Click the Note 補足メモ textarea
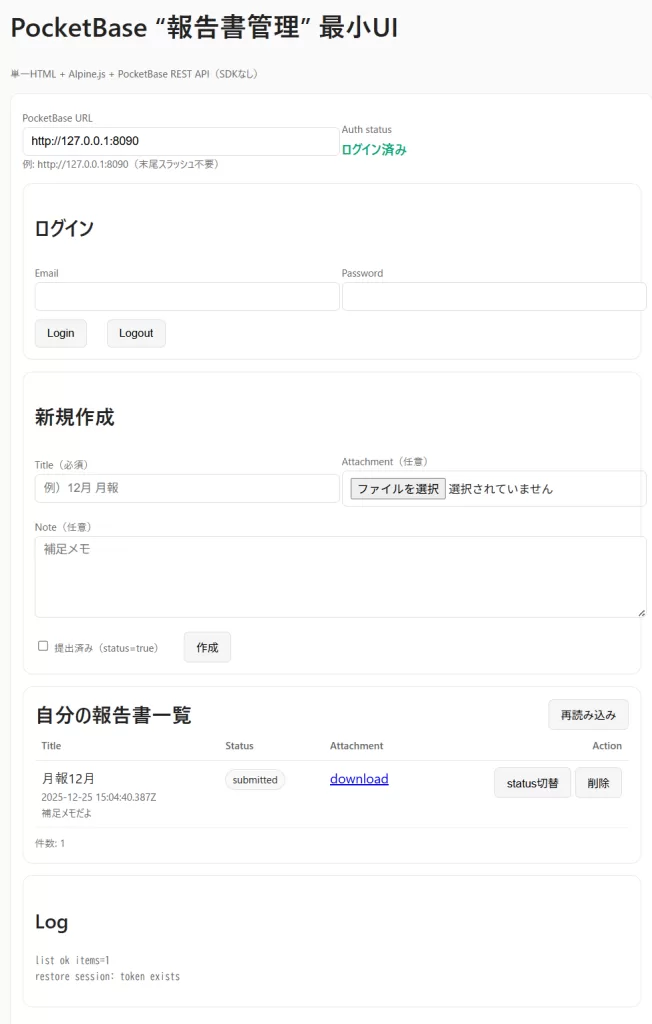The width and height of the screenshot is (652, 1024). 340,577
